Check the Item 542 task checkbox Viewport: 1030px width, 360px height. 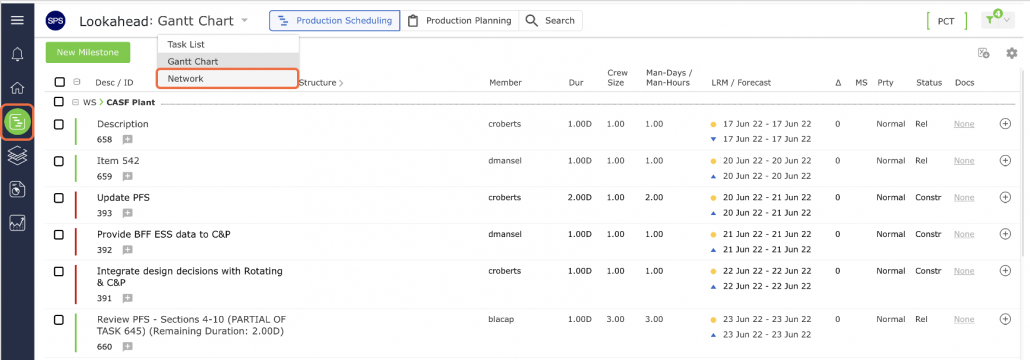coord(59,161)
